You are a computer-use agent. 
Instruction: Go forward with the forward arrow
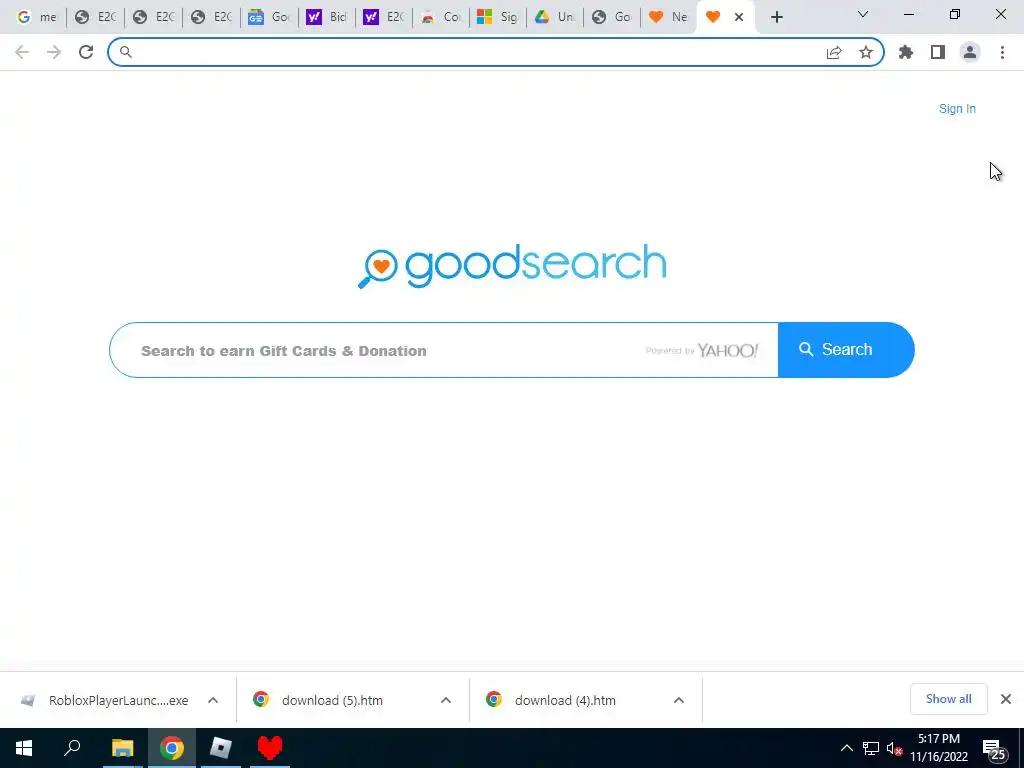[x=54, y=52]
